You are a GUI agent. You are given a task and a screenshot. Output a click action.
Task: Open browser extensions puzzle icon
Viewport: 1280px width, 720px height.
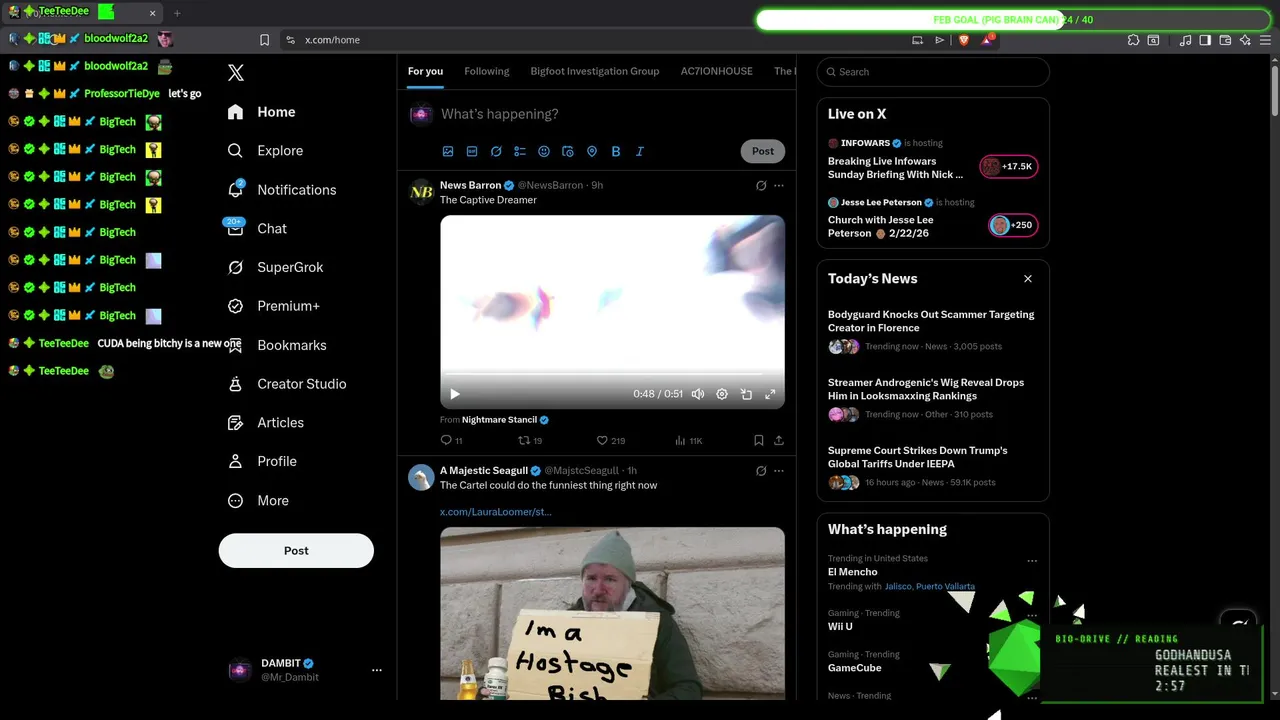[1133, 40]
